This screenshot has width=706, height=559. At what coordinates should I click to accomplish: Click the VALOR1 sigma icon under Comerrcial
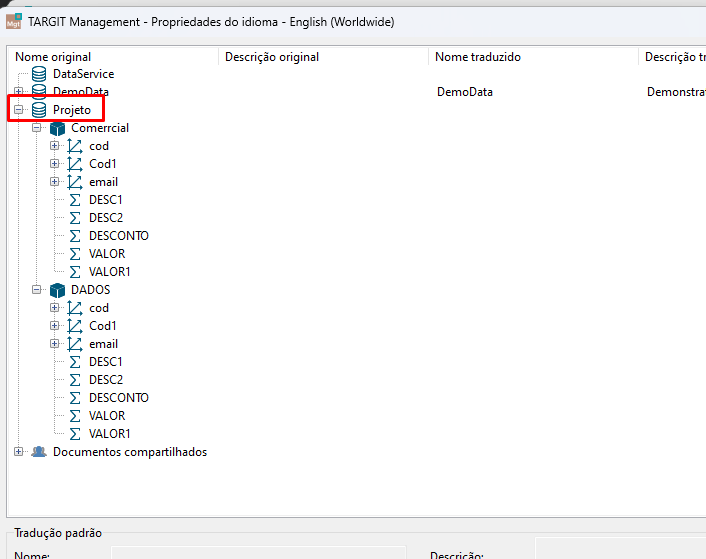tap(75, 272)
